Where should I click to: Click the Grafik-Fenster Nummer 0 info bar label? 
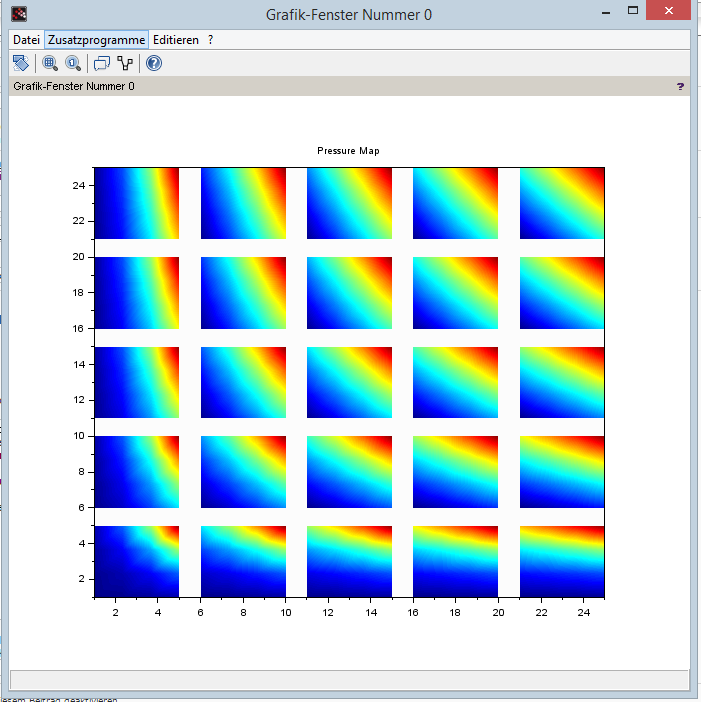[73, 87]
